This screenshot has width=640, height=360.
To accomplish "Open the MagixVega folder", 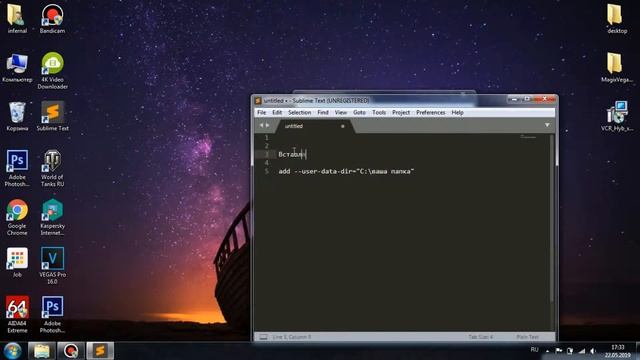I will [616, 68].
